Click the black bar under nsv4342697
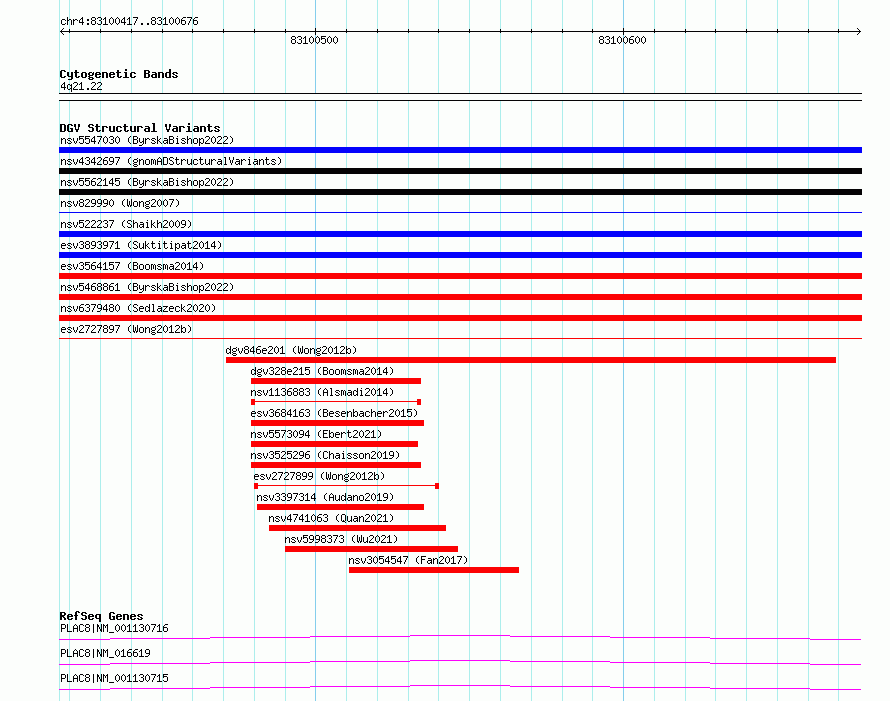Viewport: 890px width, 701px height. click(x=460, y=171)
